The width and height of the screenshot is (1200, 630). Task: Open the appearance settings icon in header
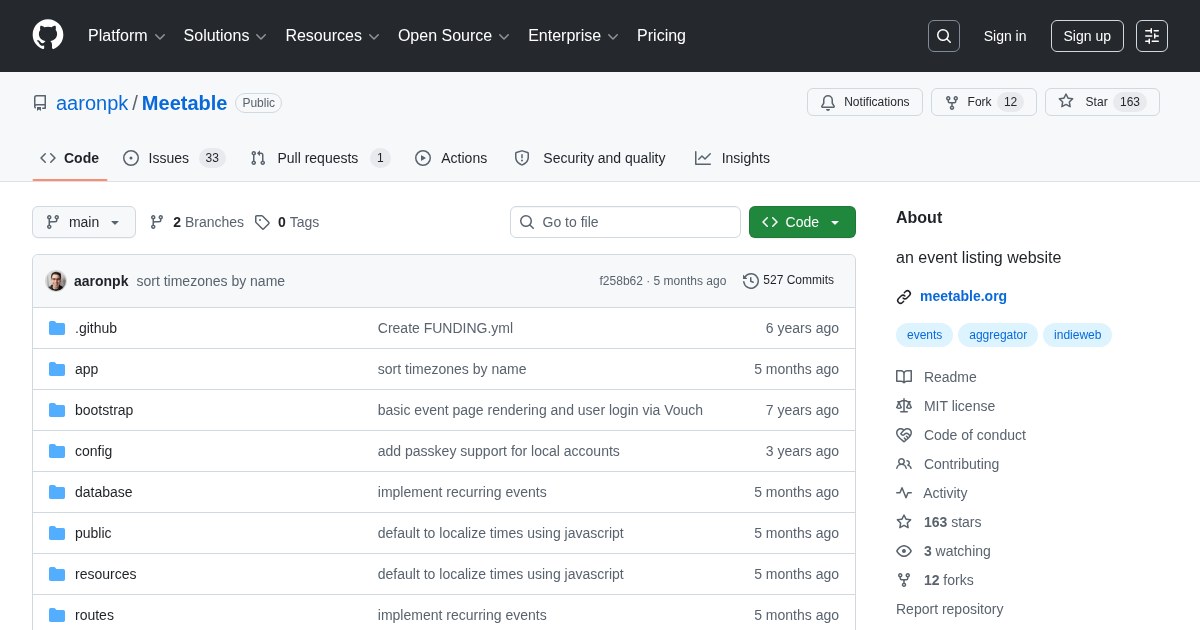pos(1152,36)
